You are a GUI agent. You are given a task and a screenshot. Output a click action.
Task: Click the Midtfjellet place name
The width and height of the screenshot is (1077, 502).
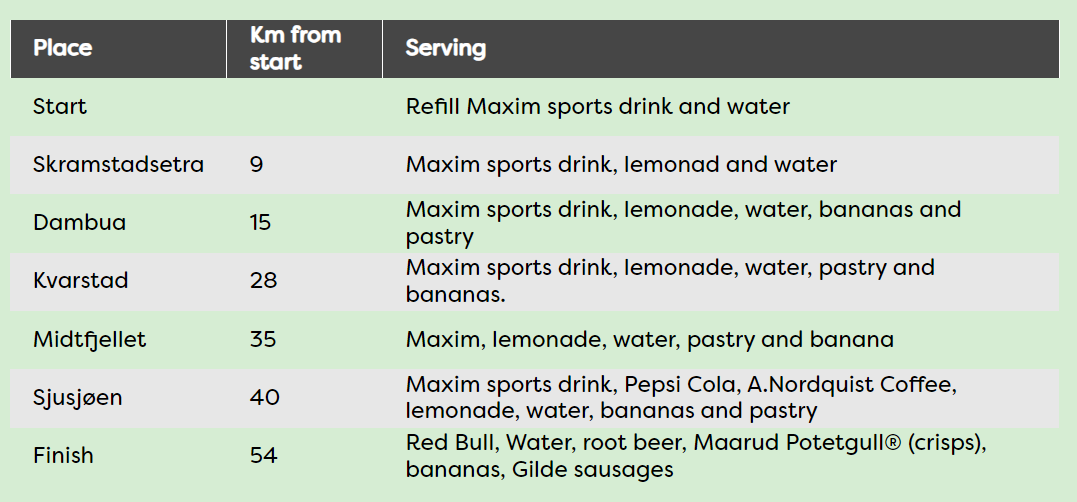pyautogui.click(x=89, y=339)
